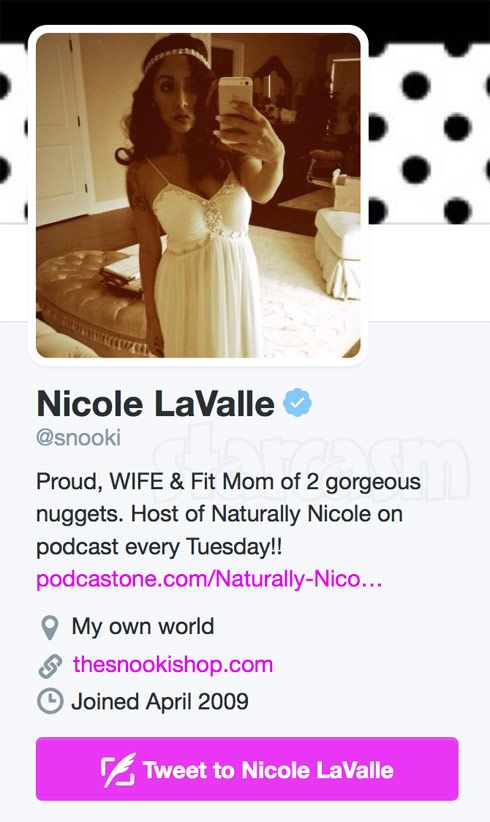Click the location pin icon

tap(50, 627)
